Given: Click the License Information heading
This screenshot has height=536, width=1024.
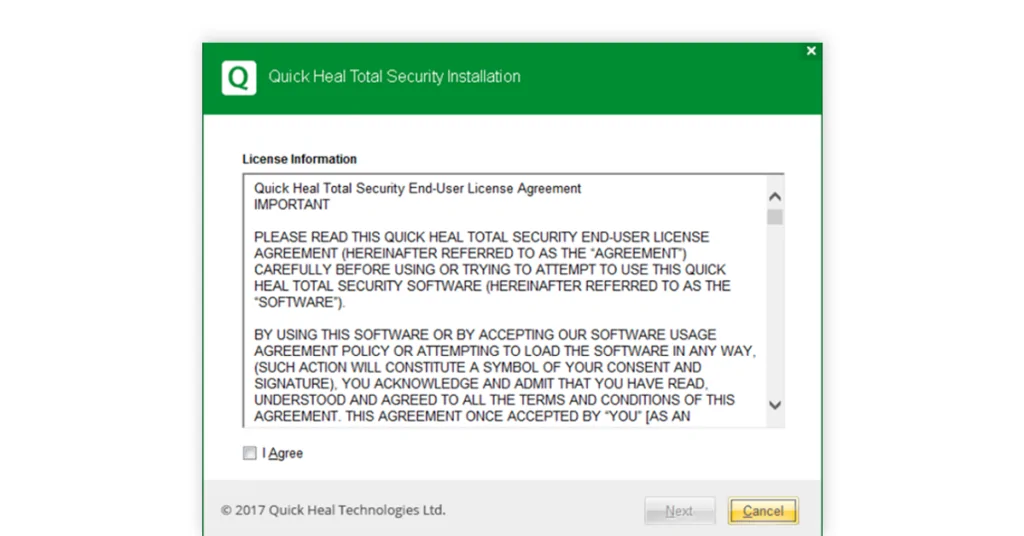Looking at the screenshot, I should click(299, 159).
